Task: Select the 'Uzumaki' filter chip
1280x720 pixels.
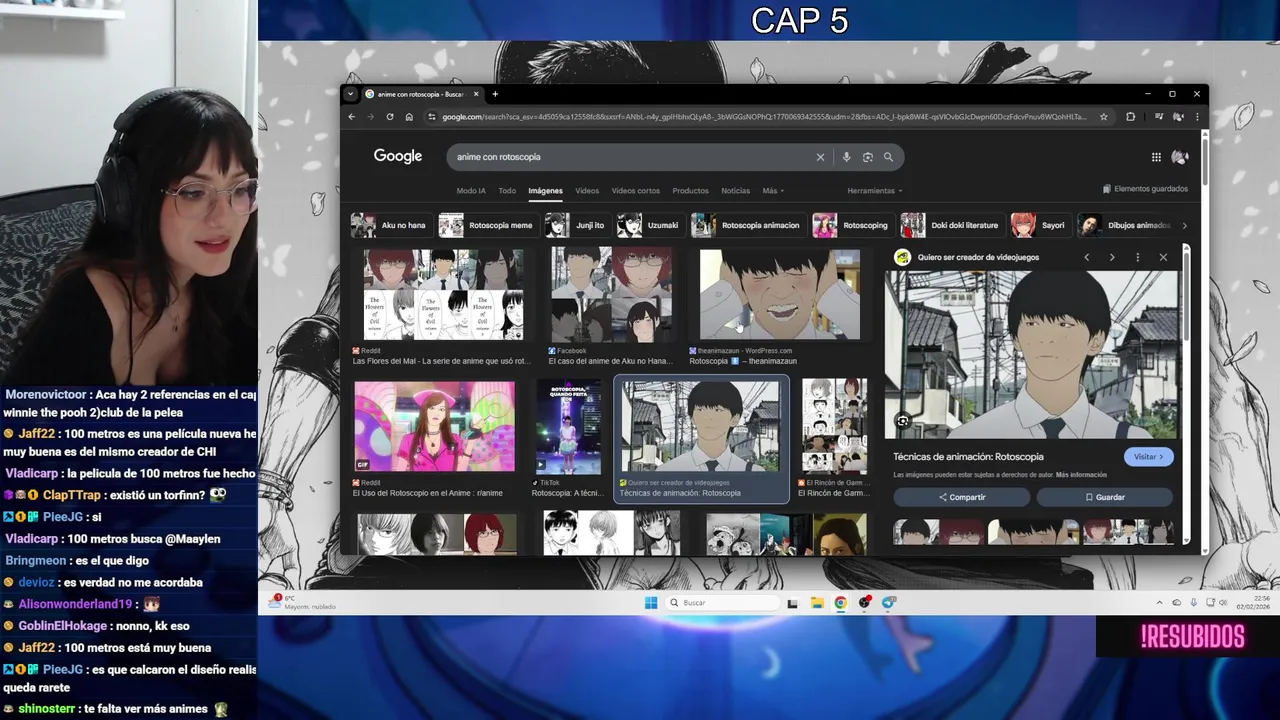Action: [650, 225]
